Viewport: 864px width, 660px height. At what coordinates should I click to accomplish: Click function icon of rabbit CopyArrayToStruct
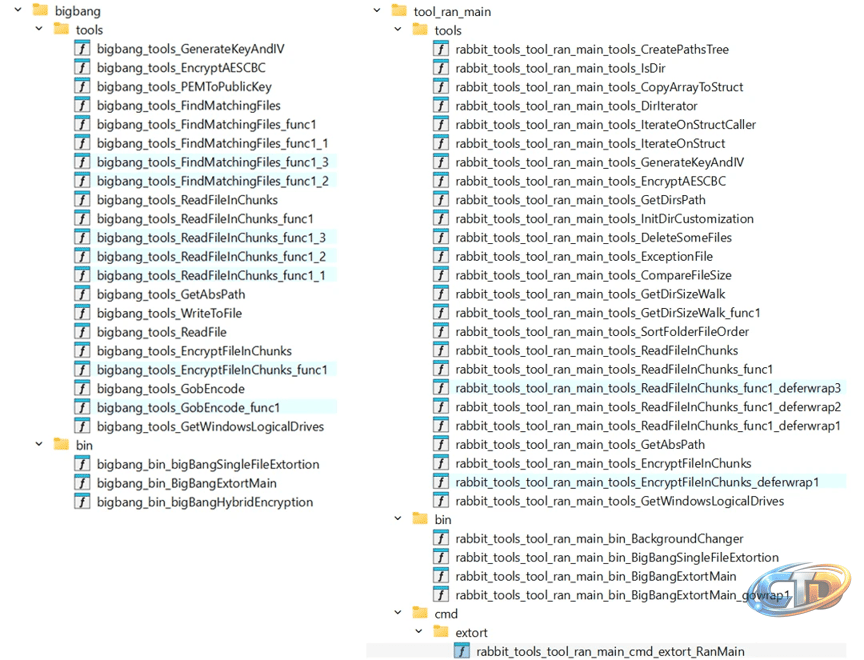(441, 86)
